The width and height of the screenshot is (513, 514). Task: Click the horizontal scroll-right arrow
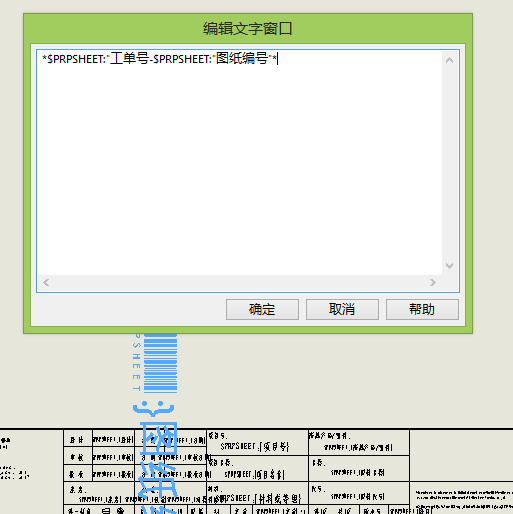(433, 283)
